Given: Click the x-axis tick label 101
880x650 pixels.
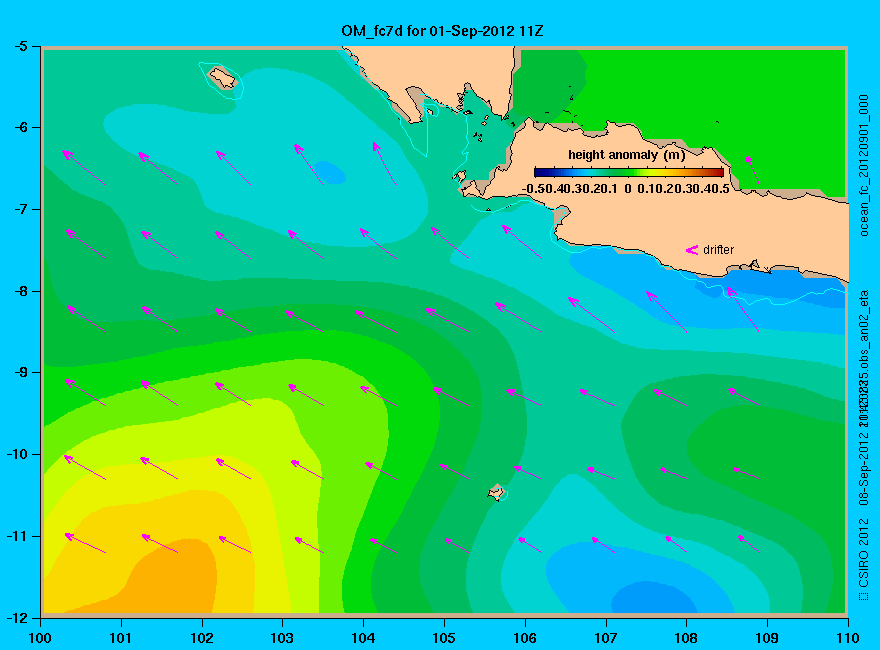Looking at the screenshot, I should (121, 638).
